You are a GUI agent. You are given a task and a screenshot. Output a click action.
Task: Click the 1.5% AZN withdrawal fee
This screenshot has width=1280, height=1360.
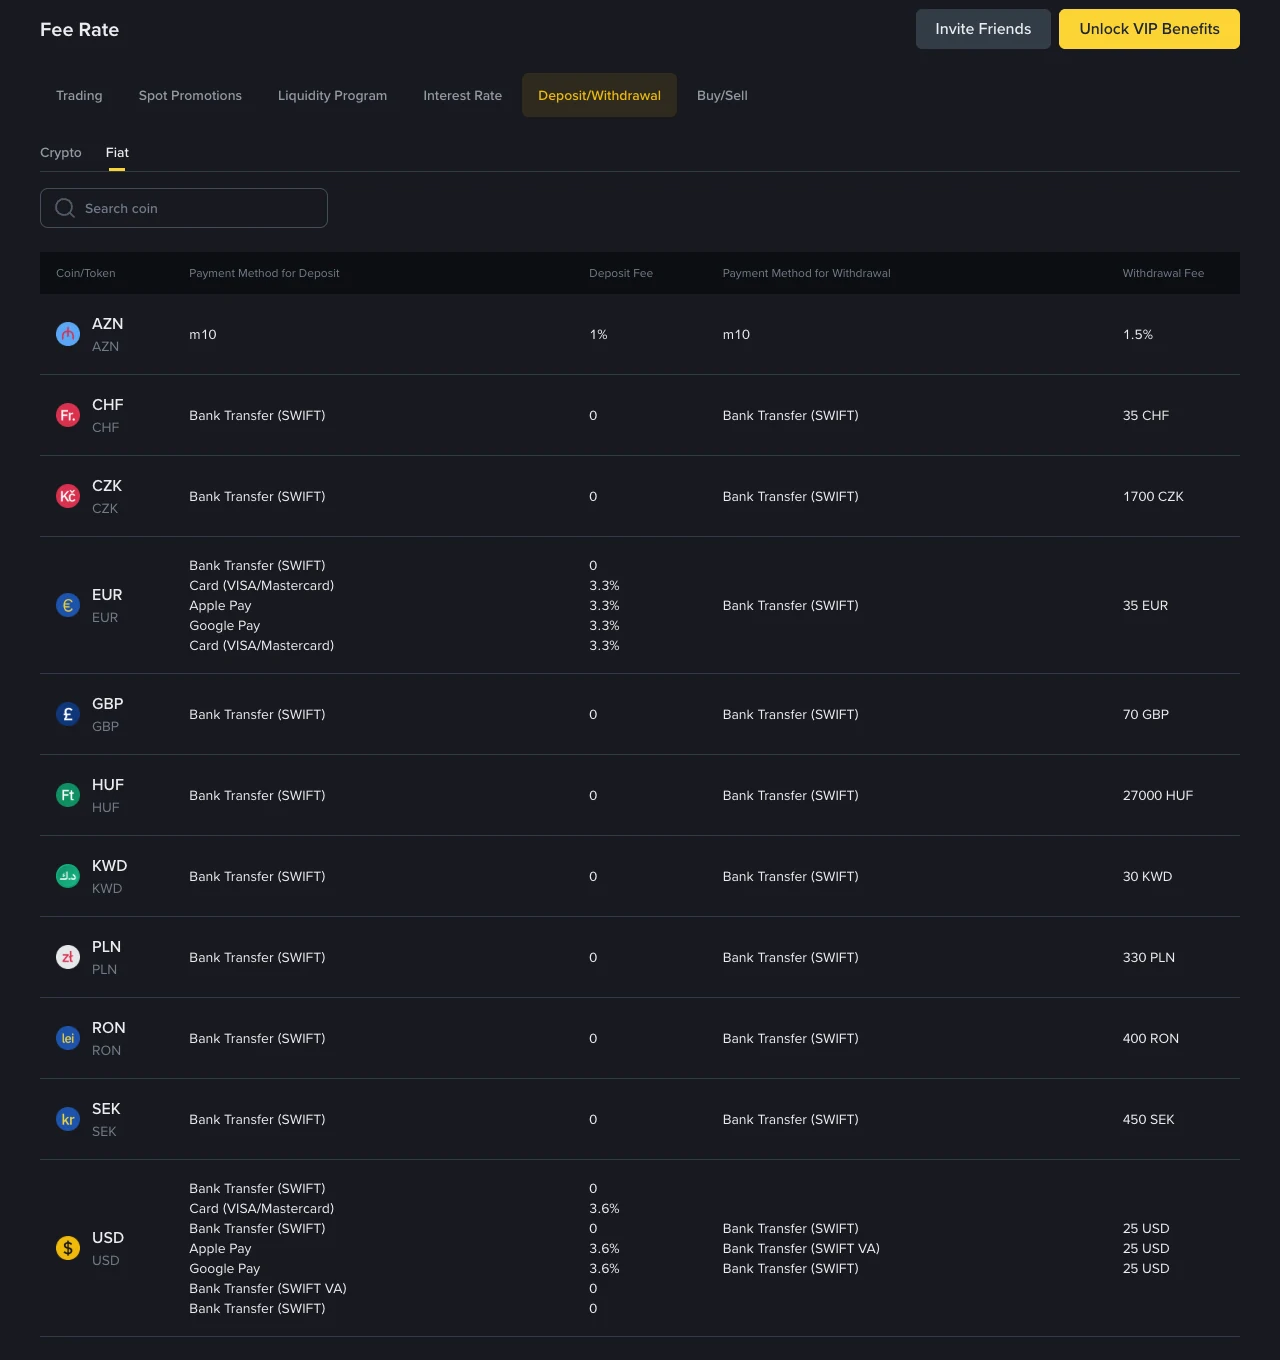click(x=1138, y=334)
